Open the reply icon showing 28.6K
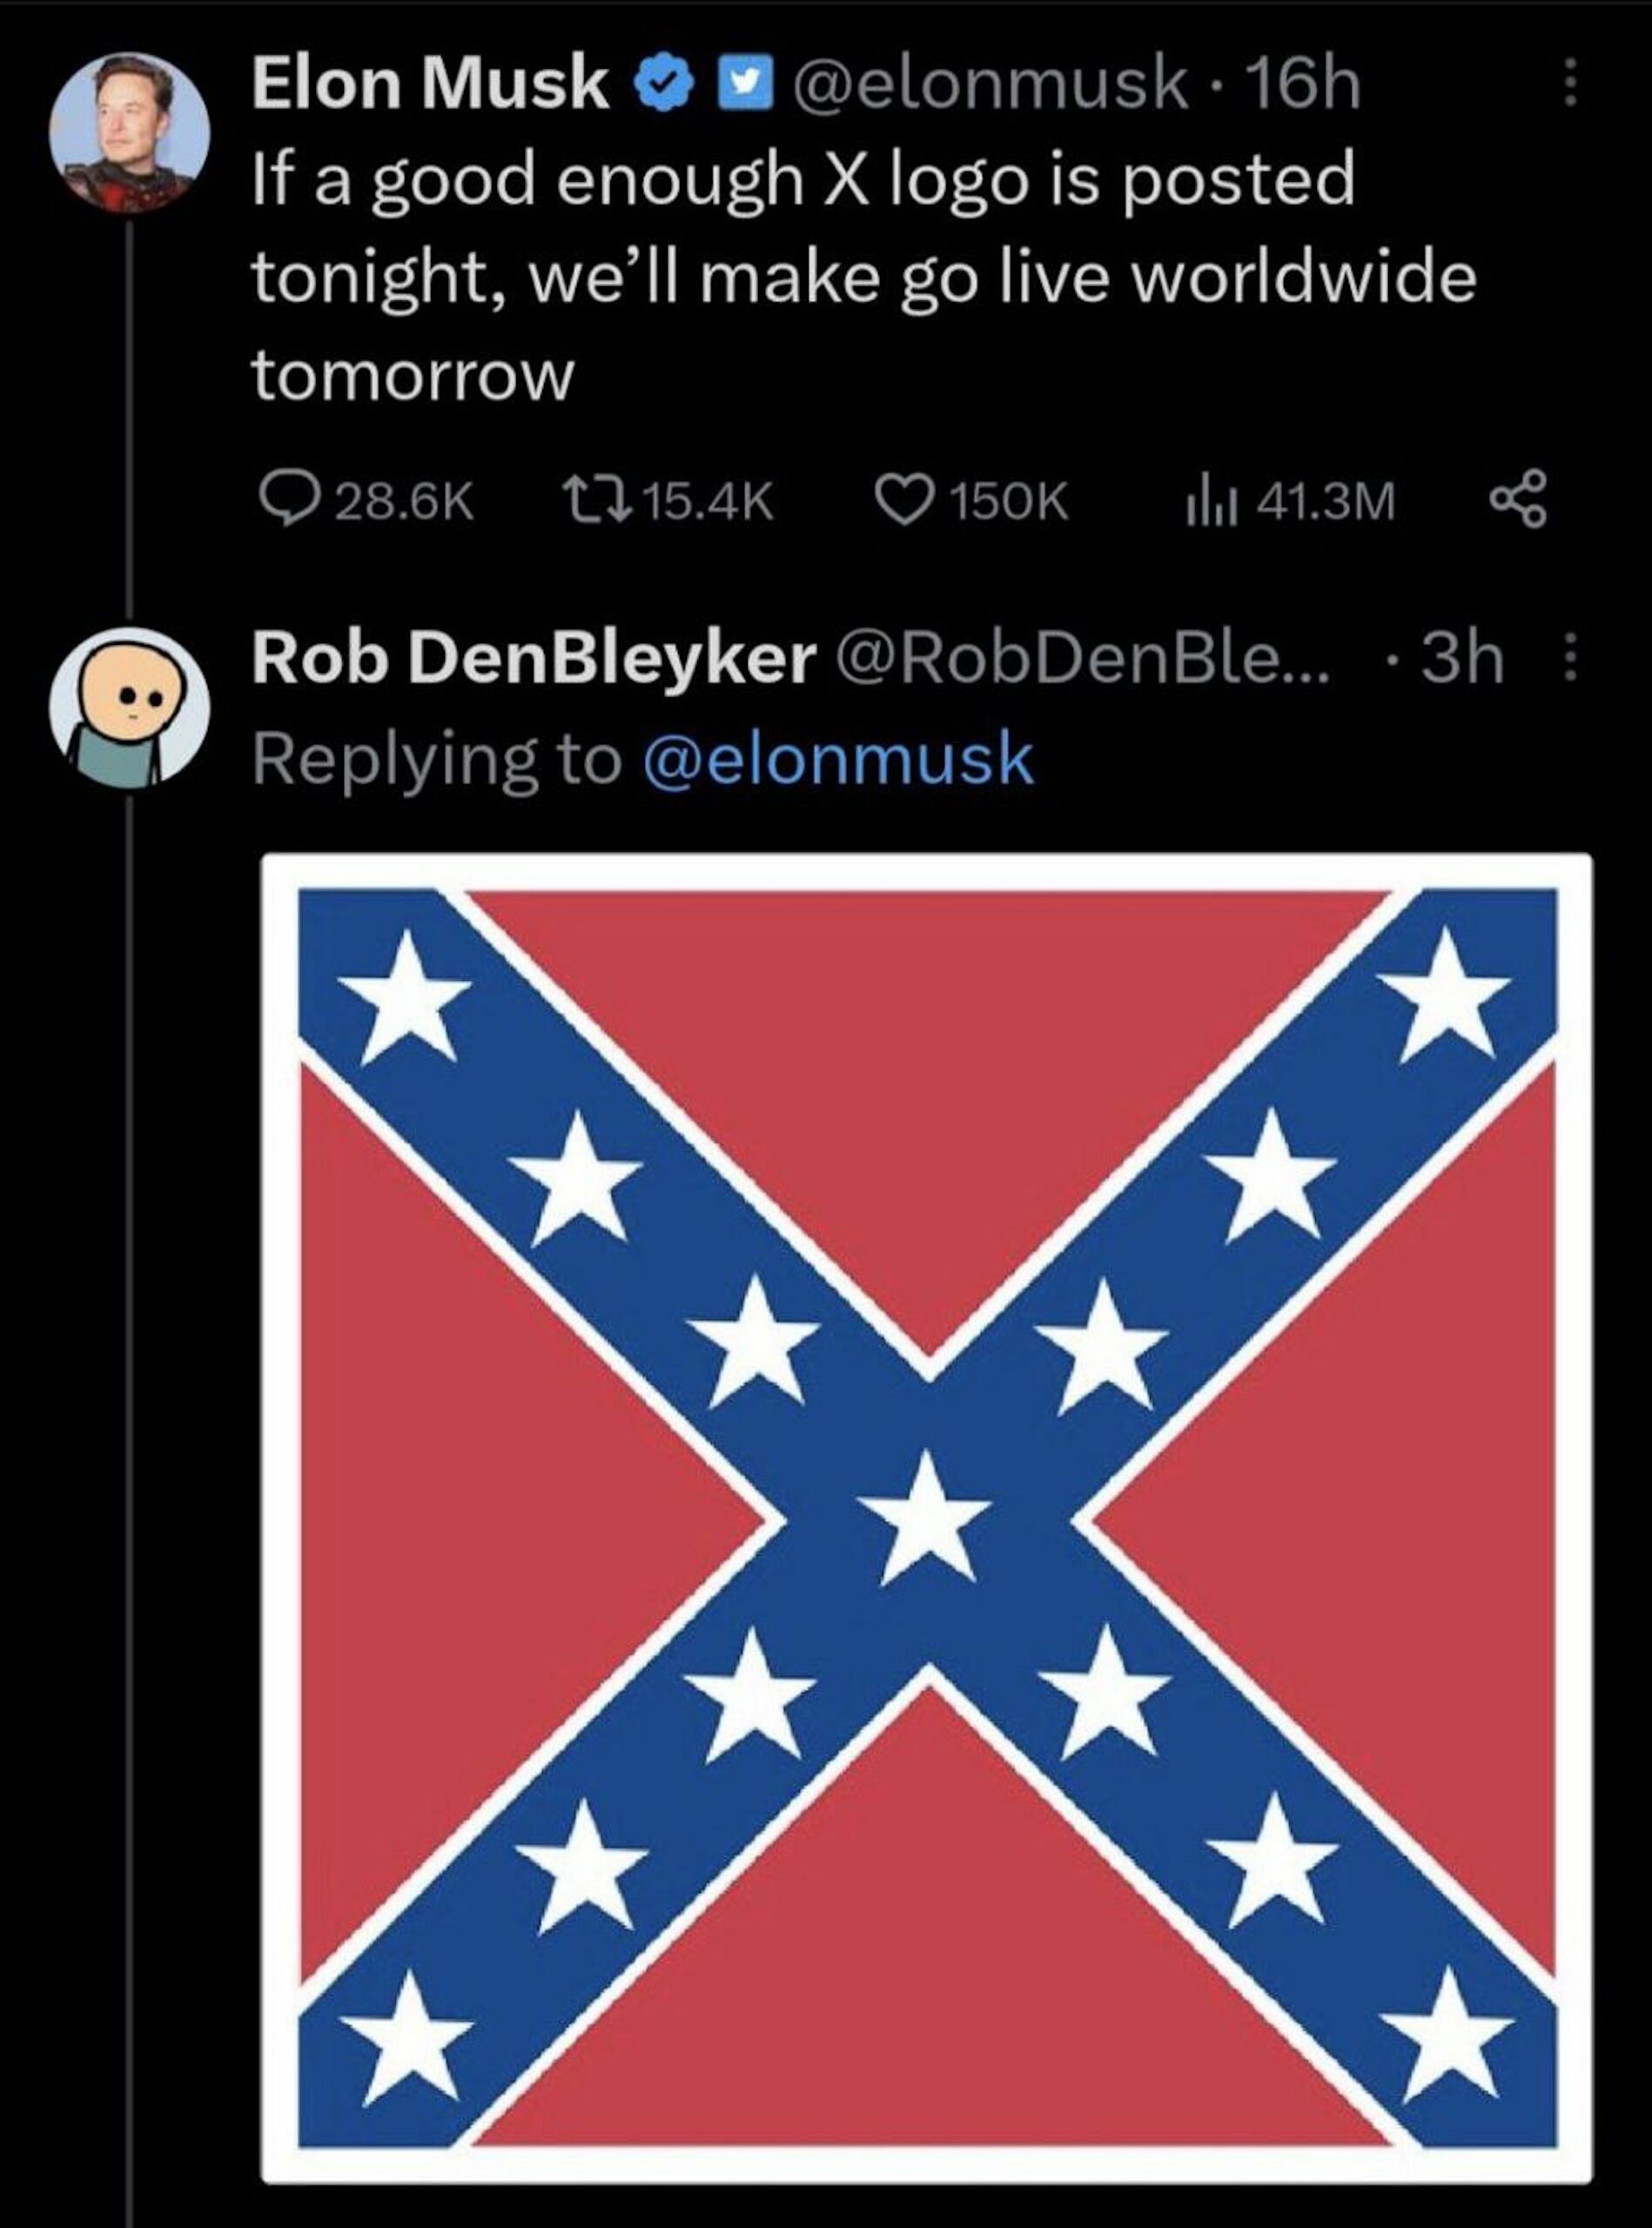Image resolution: width=1652 pixels, height=2228 pixels. (287, 501)
